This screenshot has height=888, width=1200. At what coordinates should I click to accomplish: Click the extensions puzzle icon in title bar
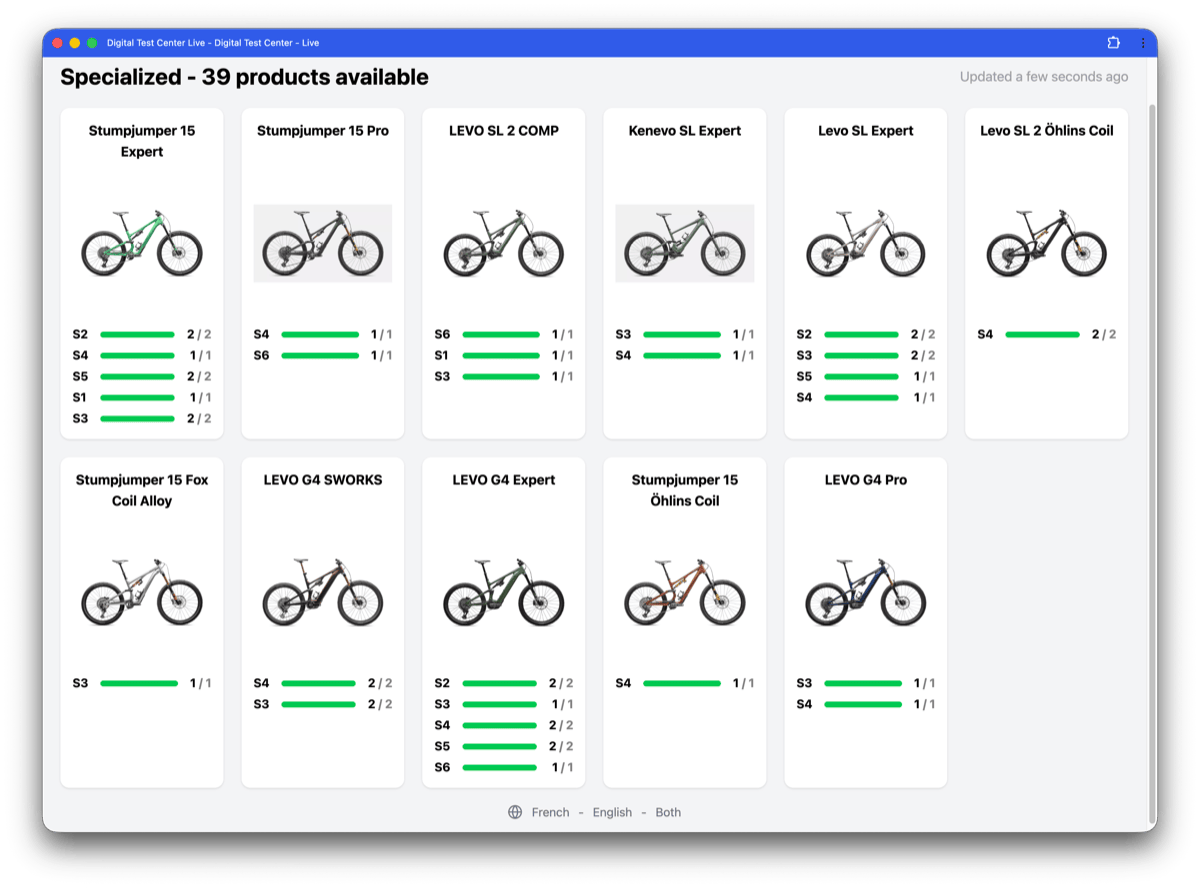[1114, 43]
